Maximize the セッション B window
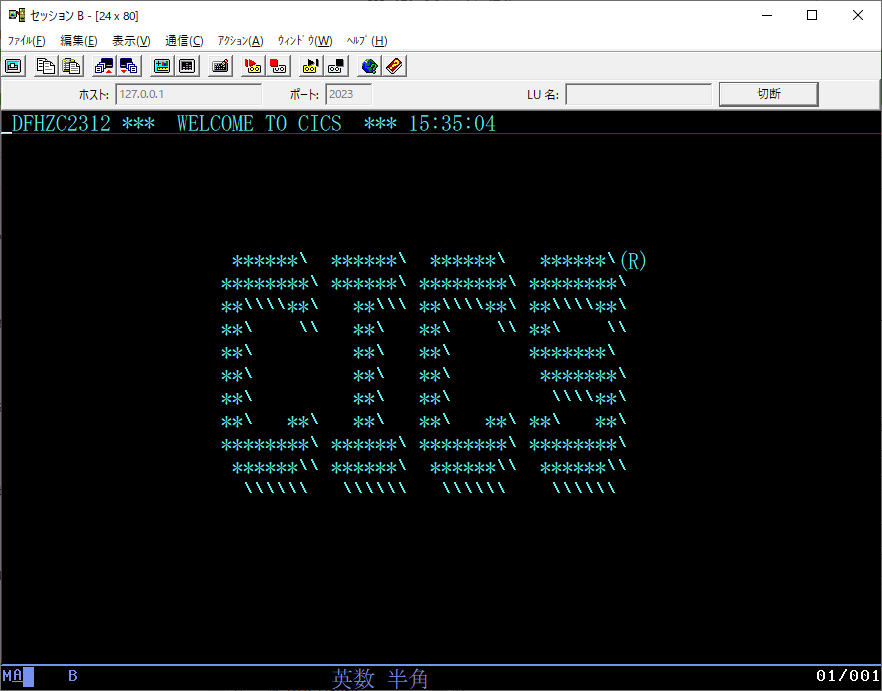Screen dimensions: 882x691 tap(812, 15)
